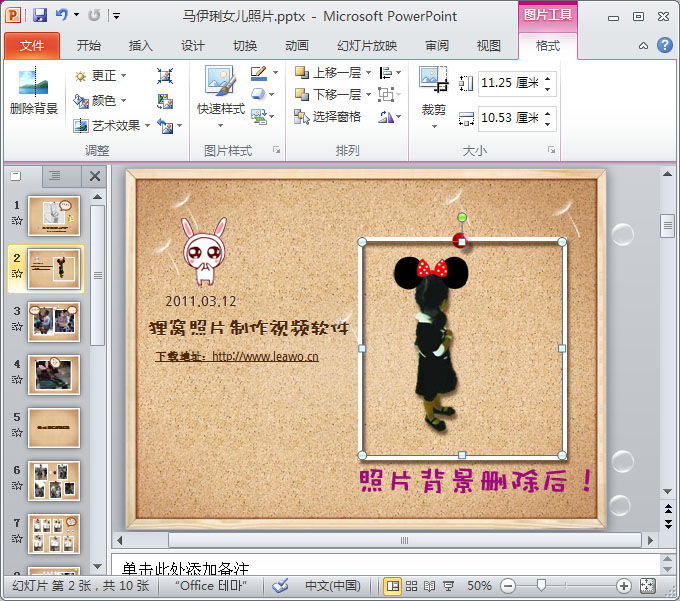Click the Undo icon
This screenshot has width=680, height=601.
(62, 15)
